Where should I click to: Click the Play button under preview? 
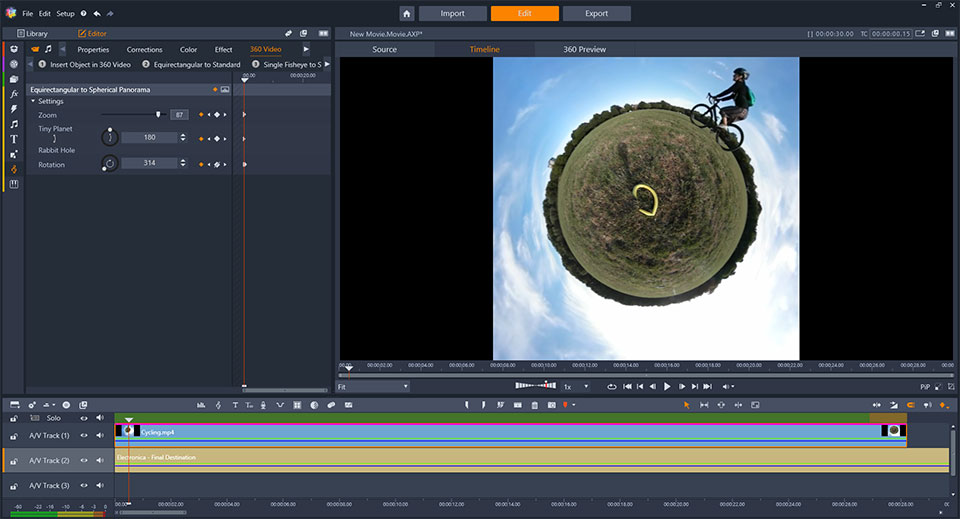coord(667,386)
